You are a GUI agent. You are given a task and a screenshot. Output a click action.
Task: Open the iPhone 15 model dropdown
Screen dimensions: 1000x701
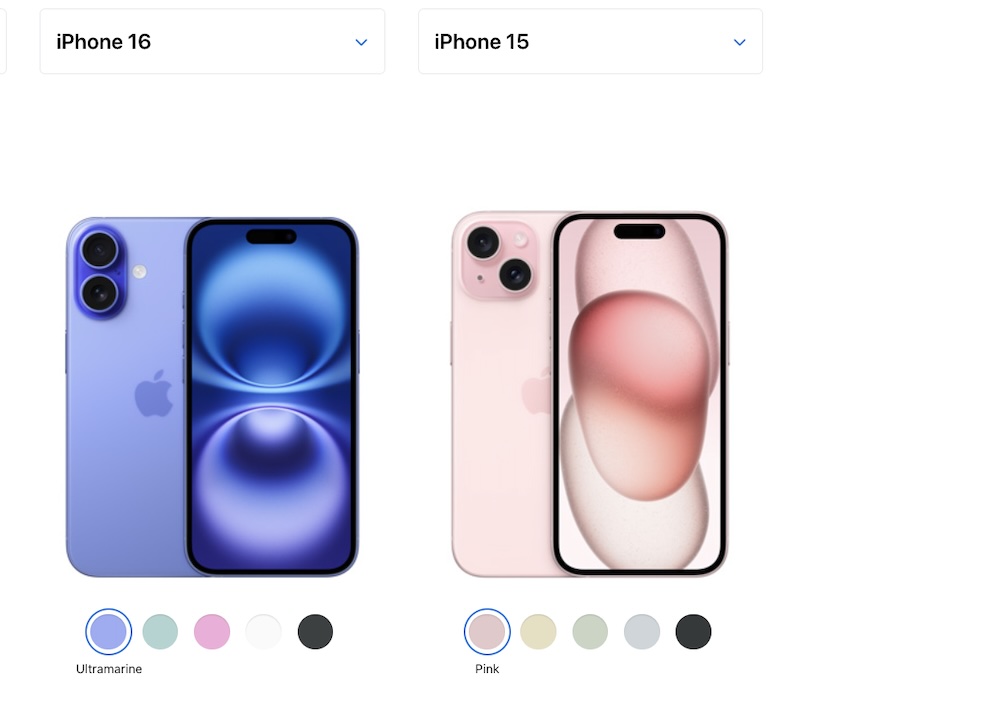[x=591, y=41]
